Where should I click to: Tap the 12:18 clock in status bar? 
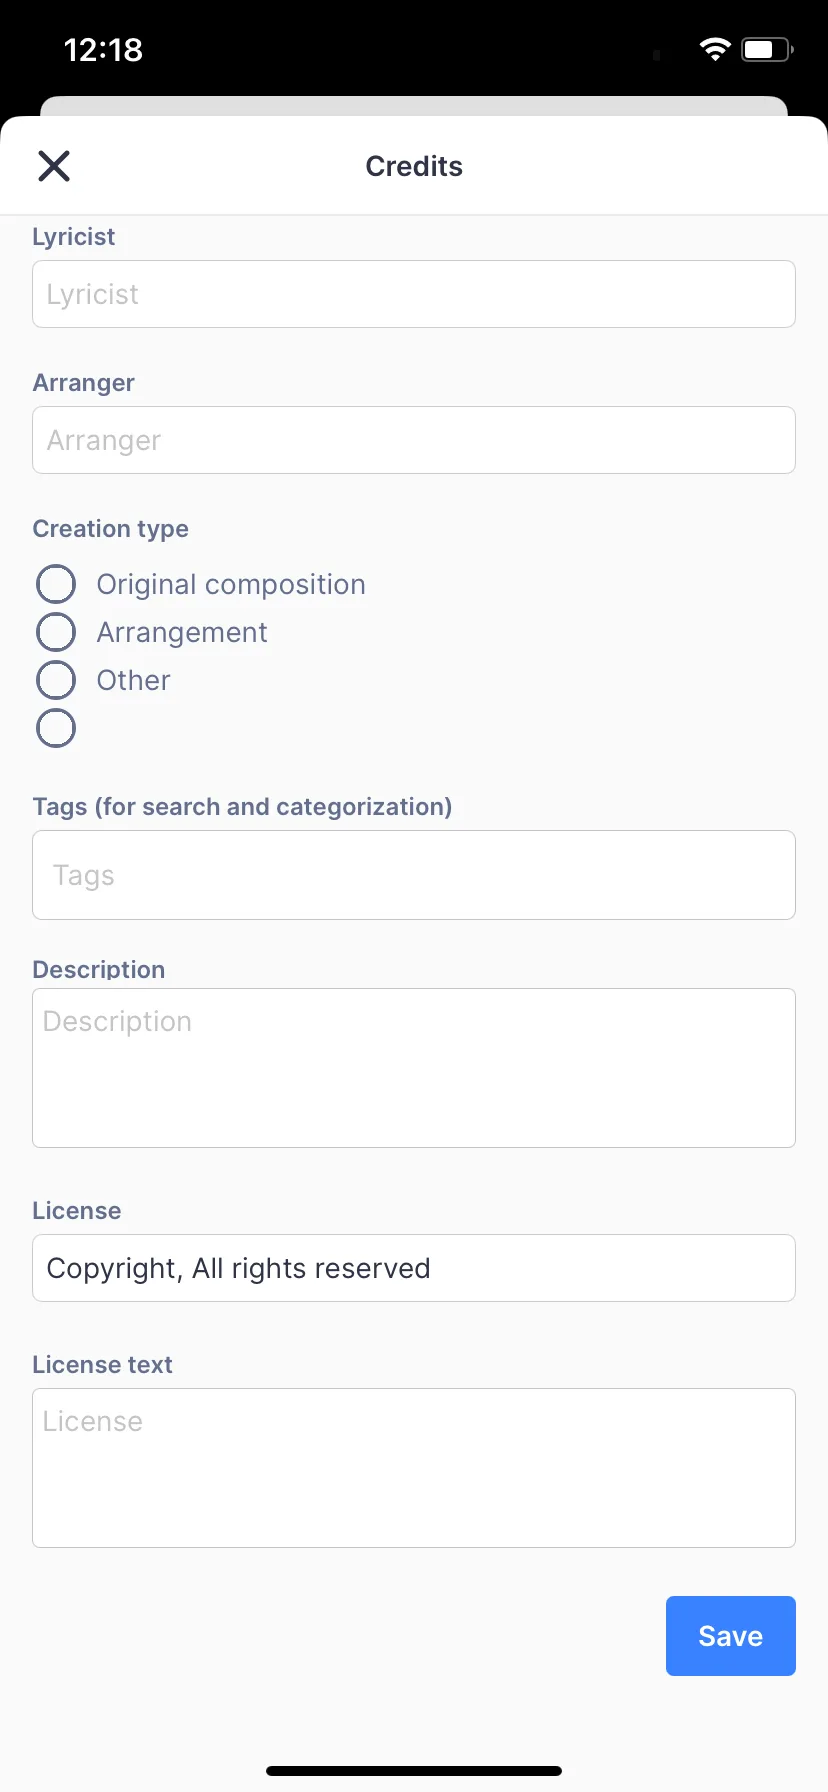pos(103,49)
